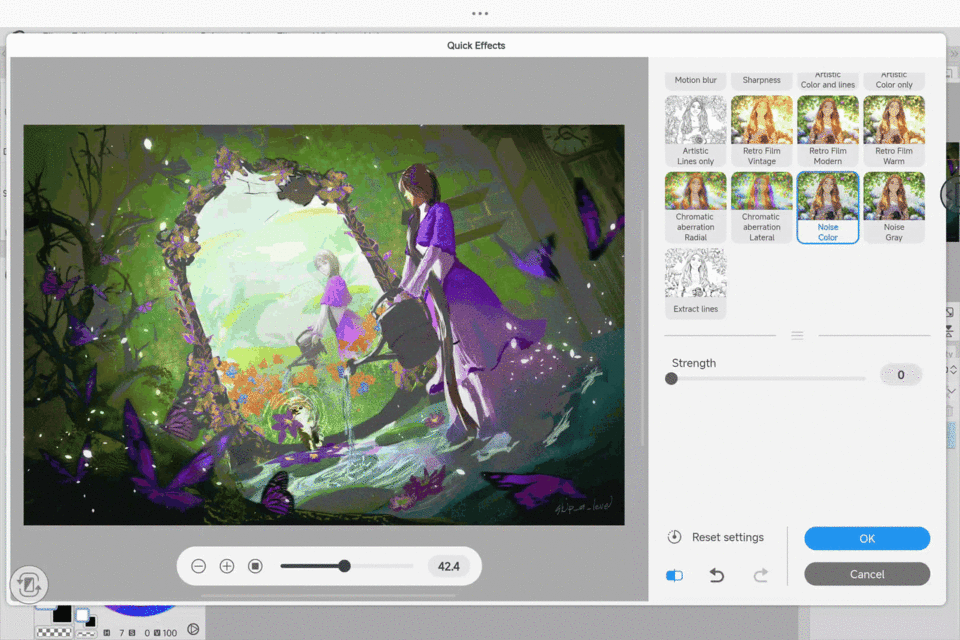Choose the Chromatic aberration Radial effect
Viewport: 960px width, 640px height.
(x=695, y=207)
